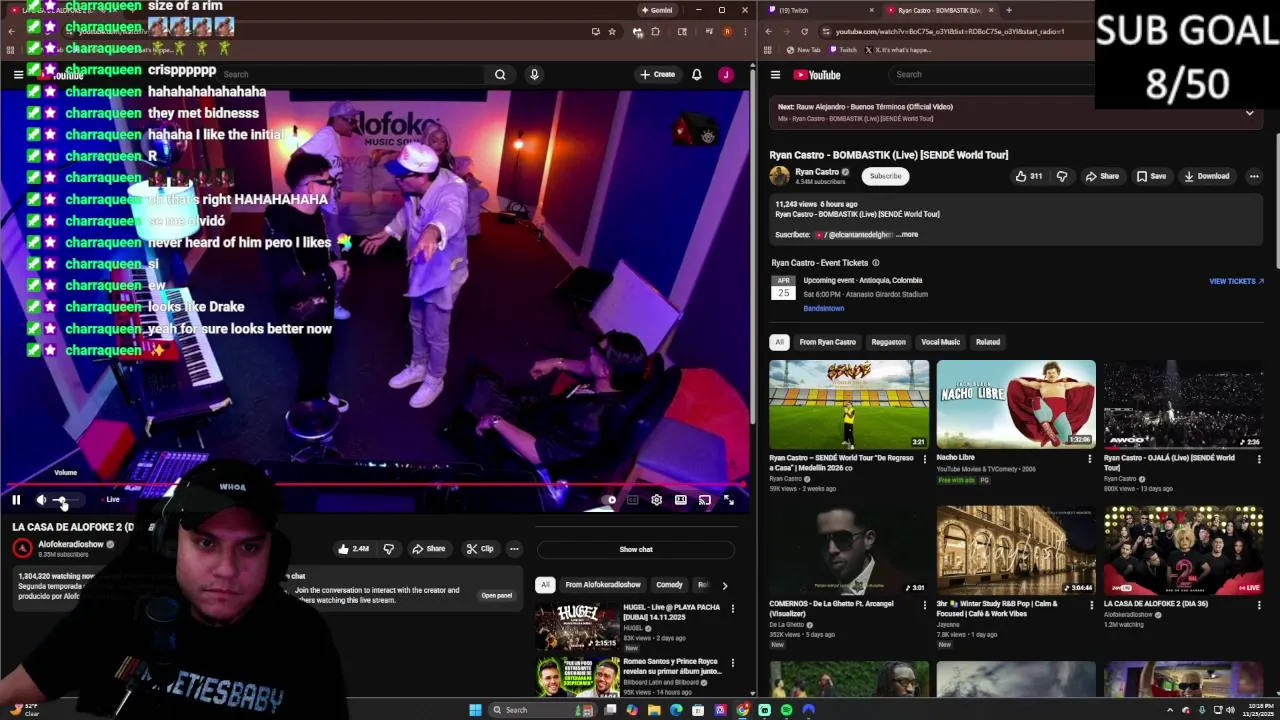Screen dimensions: 1280x720
Task: Adjust the volume slider handle
Action: point(63,500)
